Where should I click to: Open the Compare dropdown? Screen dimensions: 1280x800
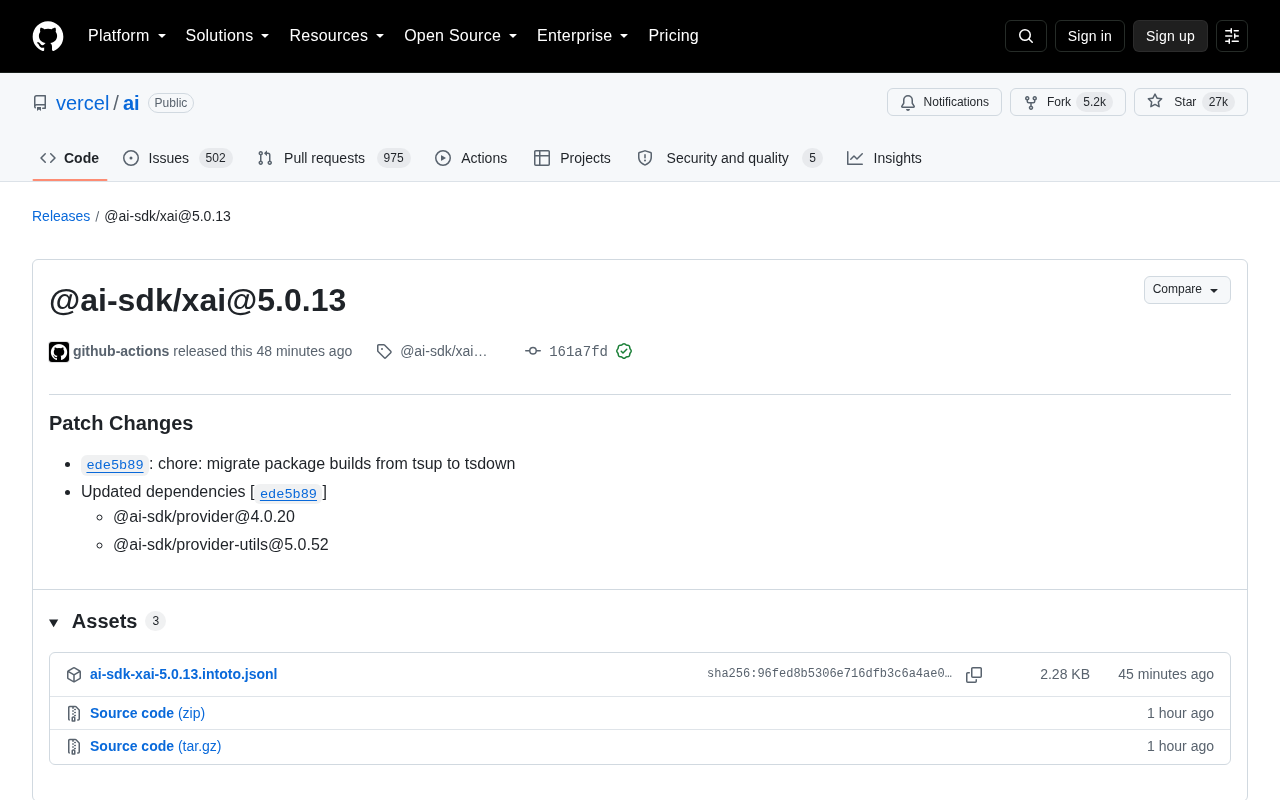pos(1187,290)
